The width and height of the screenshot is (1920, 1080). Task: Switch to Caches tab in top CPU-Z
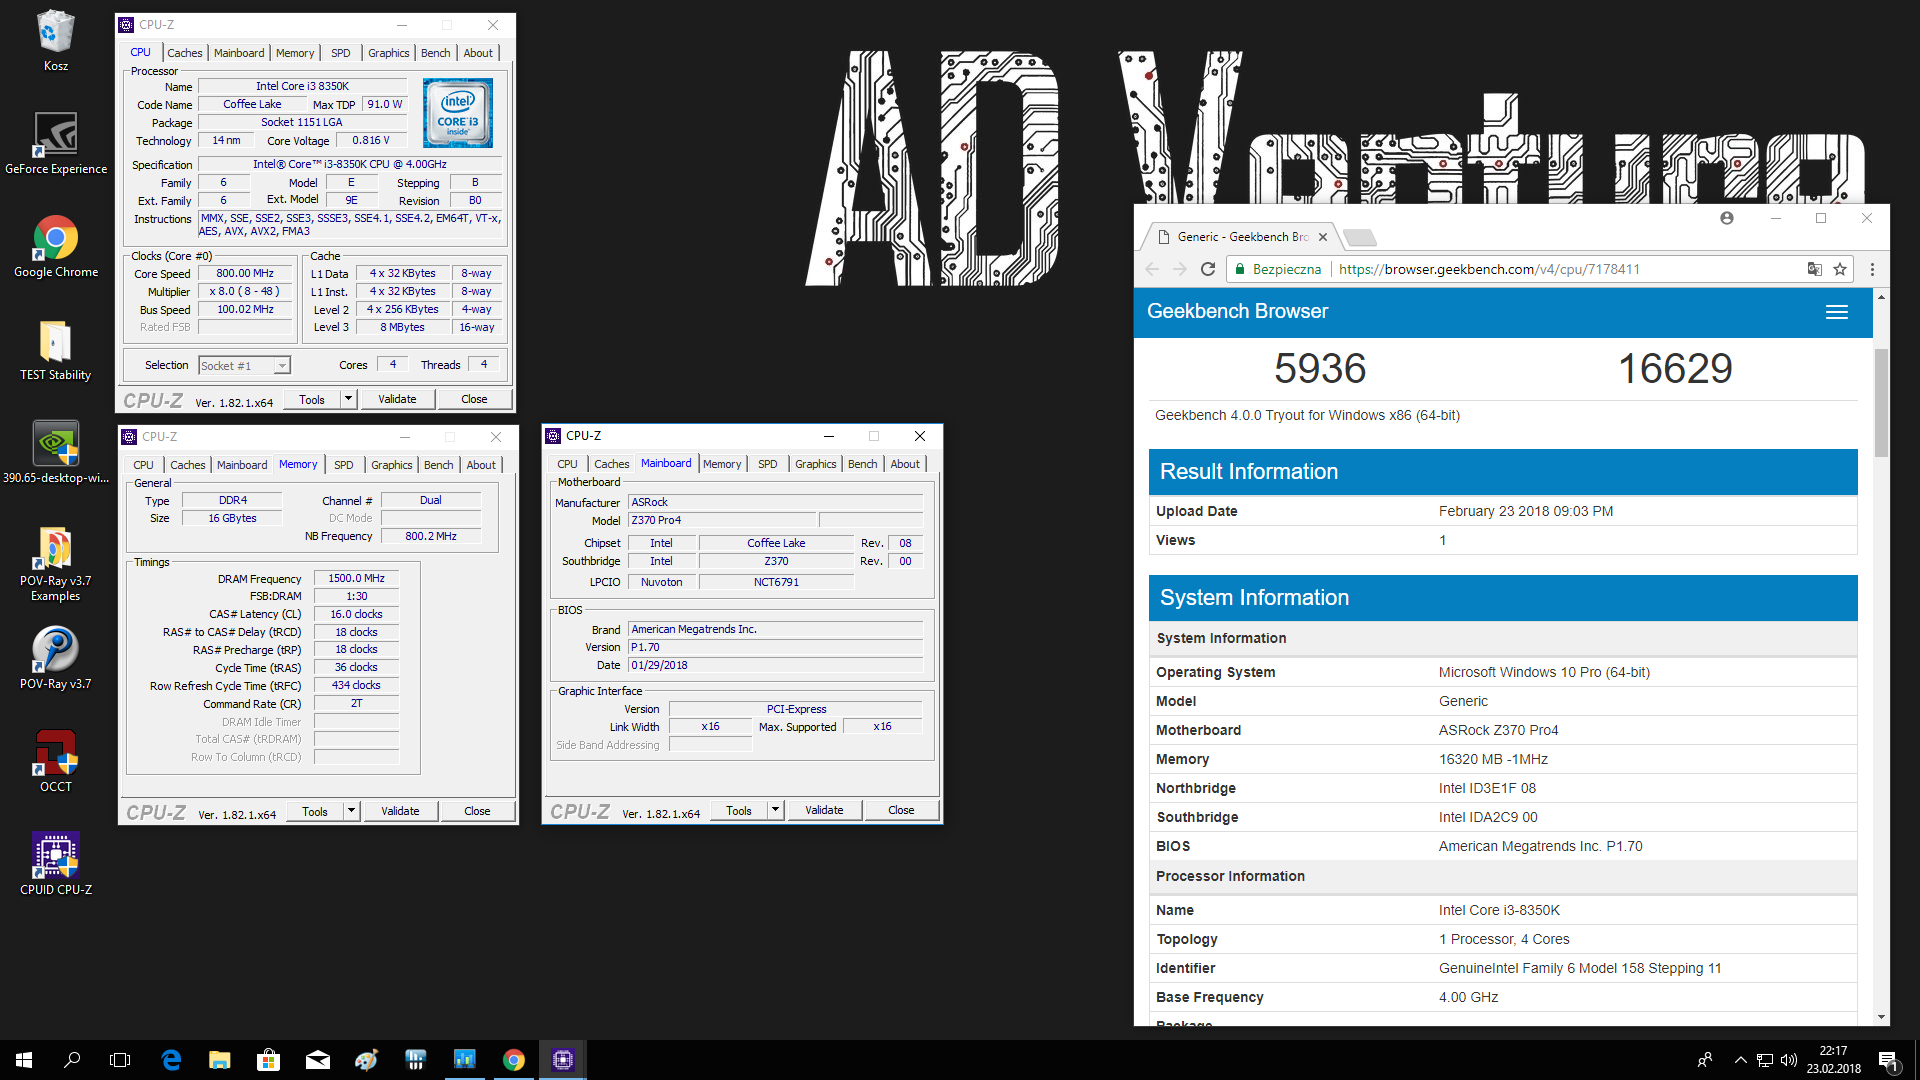point(185,53)
